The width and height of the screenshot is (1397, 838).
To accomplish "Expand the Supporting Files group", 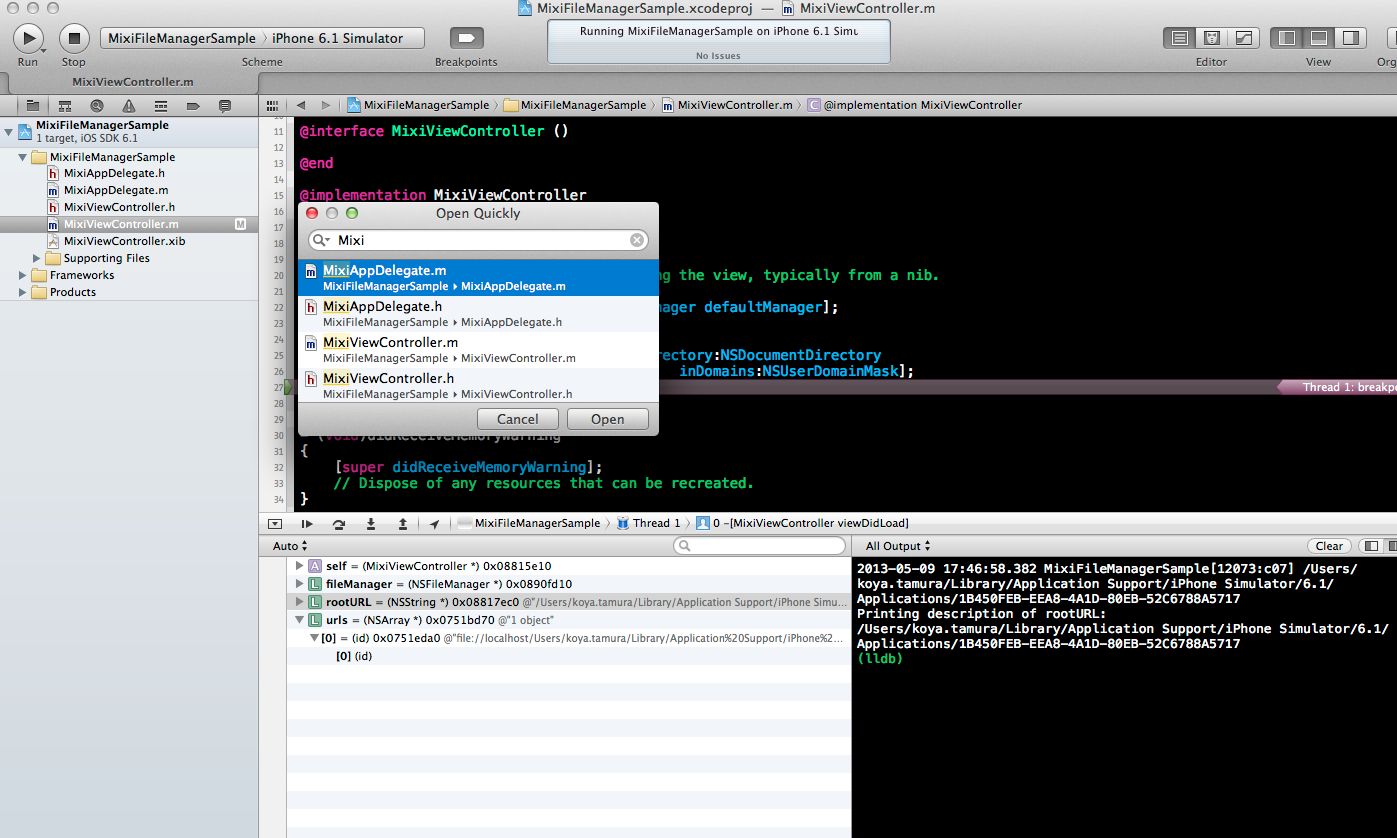I will [x=37, y=258].
